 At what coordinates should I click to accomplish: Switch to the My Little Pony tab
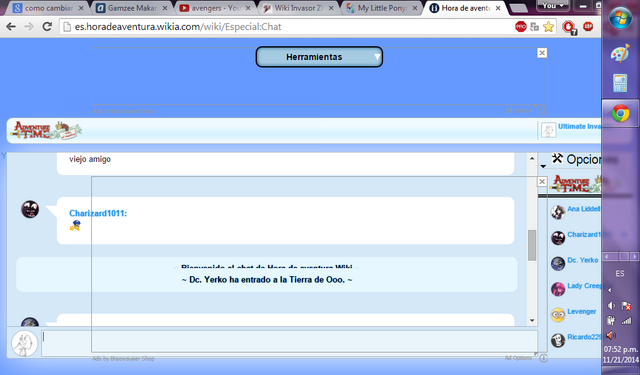pos(382,8)
